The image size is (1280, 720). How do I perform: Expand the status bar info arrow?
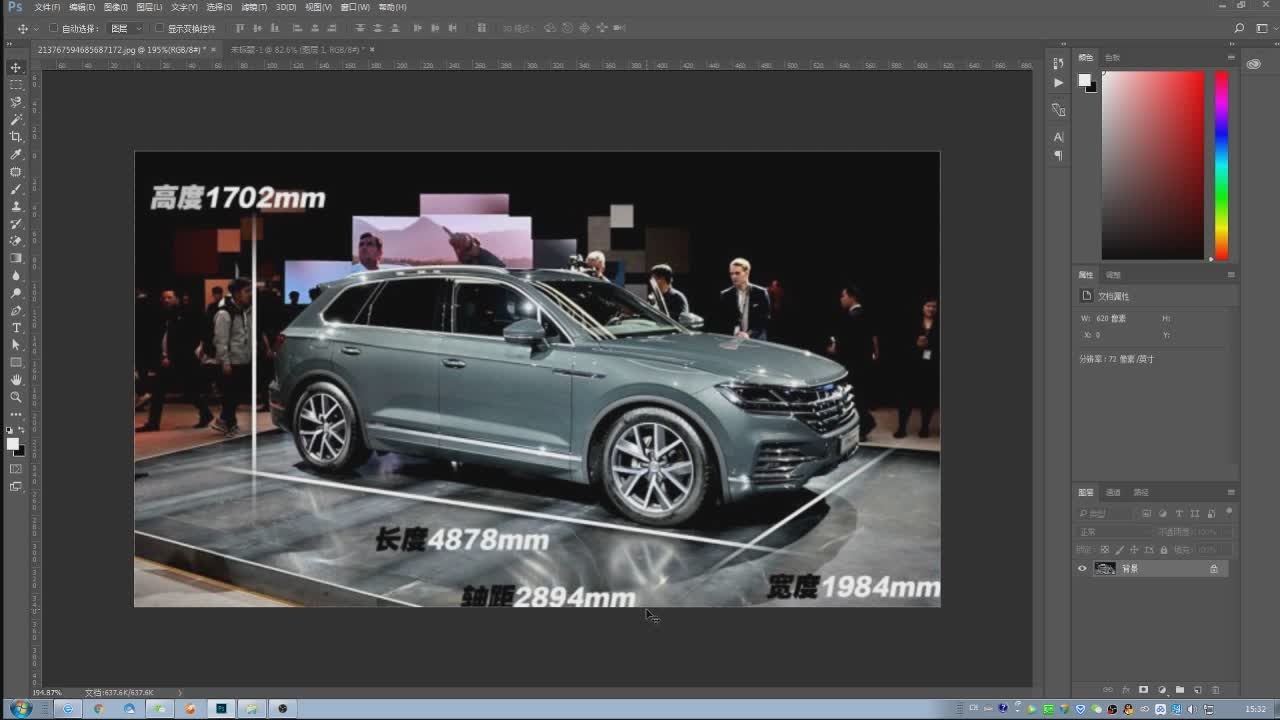point(180,692)
